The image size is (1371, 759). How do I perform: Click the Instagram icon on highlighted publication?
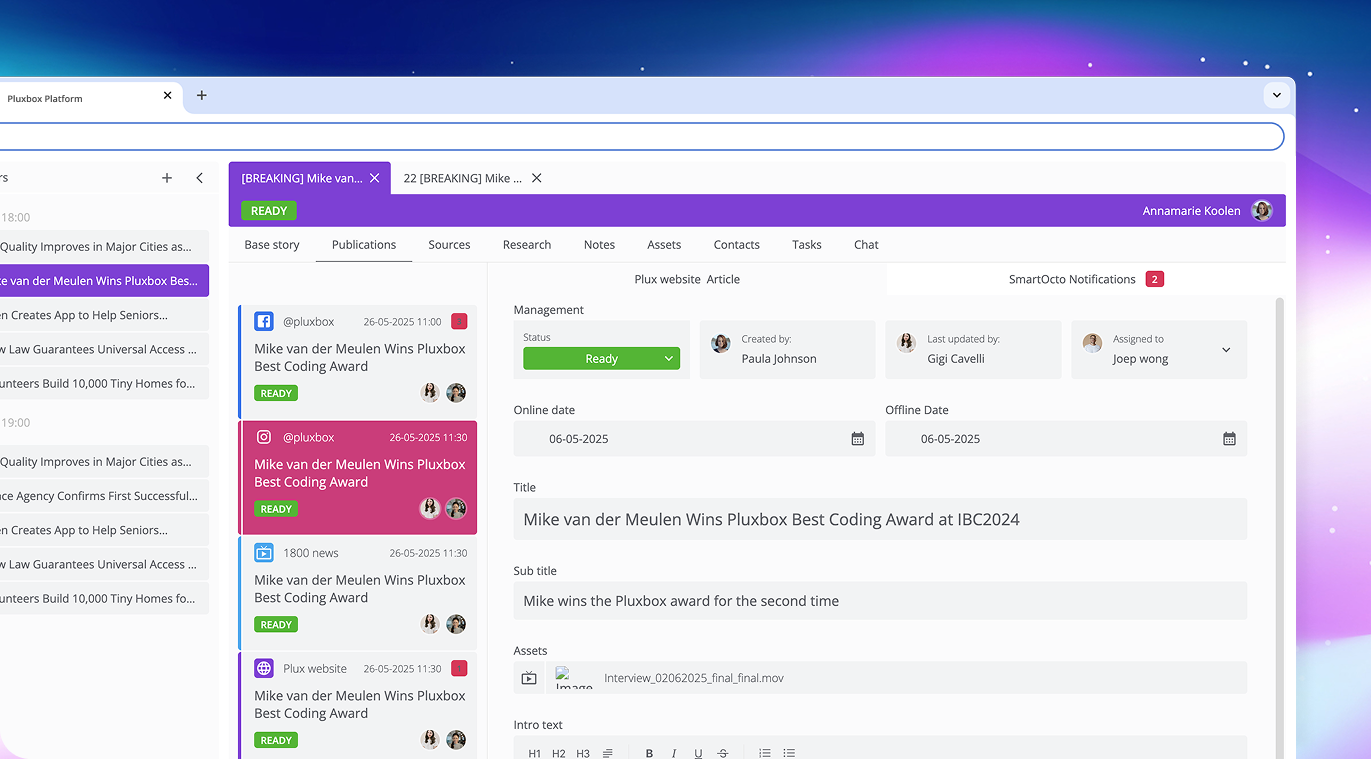pyautogui.click(x=264, y=437)
